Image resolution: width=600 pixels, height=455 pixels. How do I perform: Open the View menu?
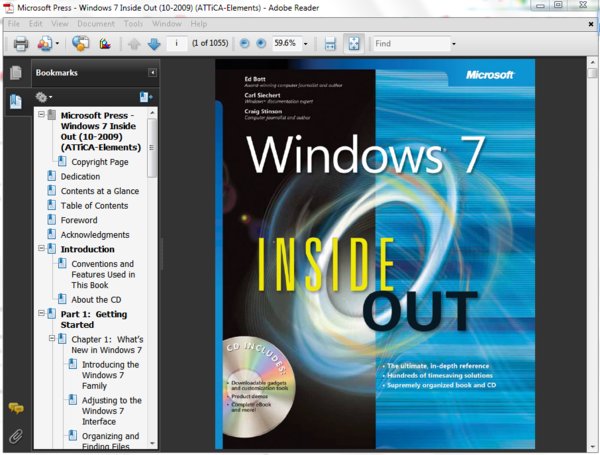60,24
